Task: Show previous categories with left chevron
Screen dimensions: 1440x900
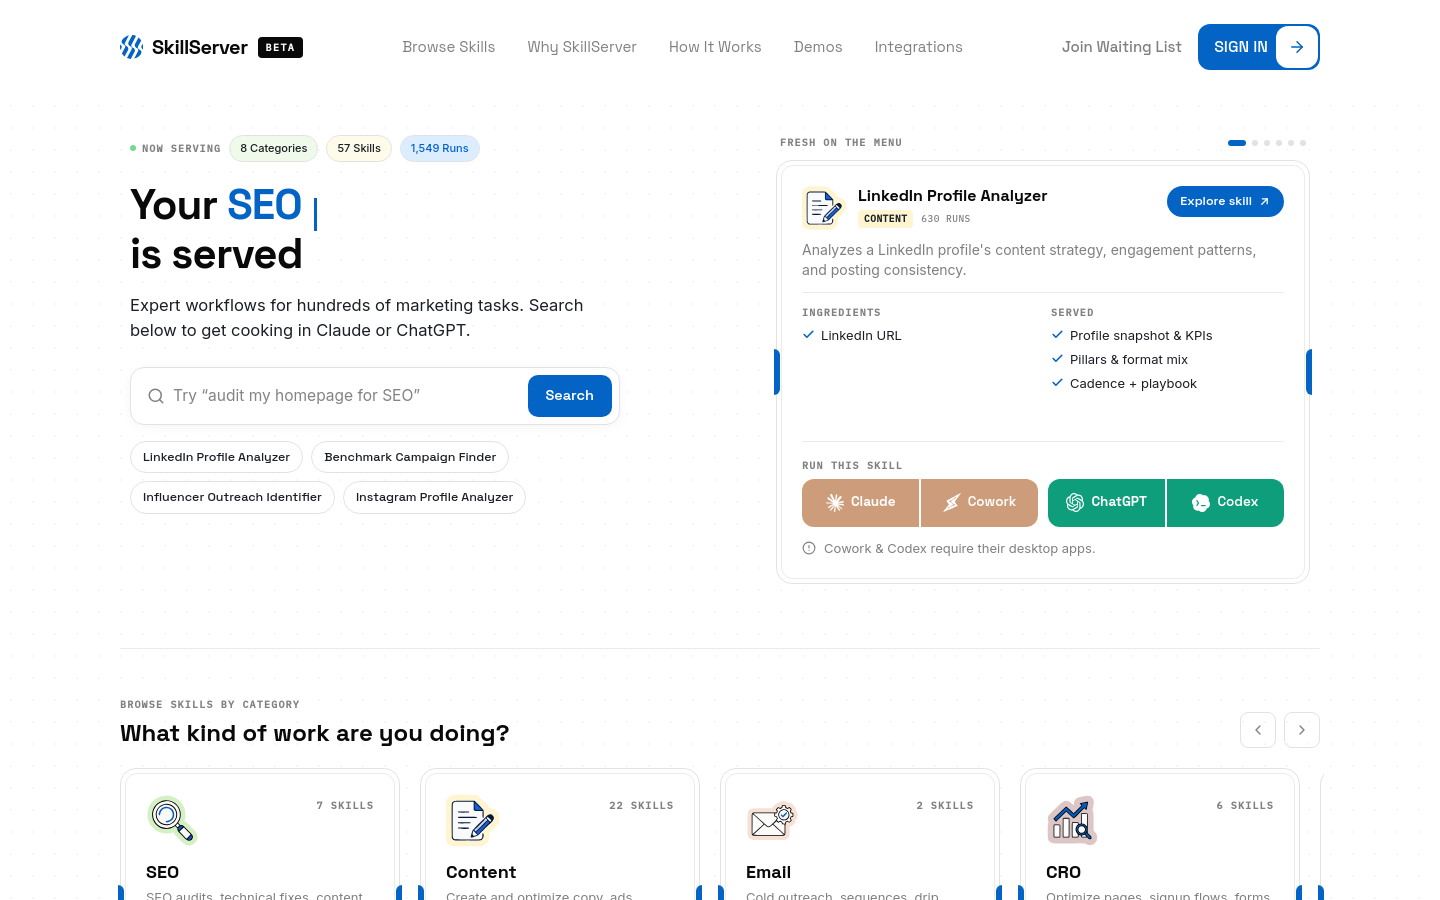Action: click(1258, 730)
